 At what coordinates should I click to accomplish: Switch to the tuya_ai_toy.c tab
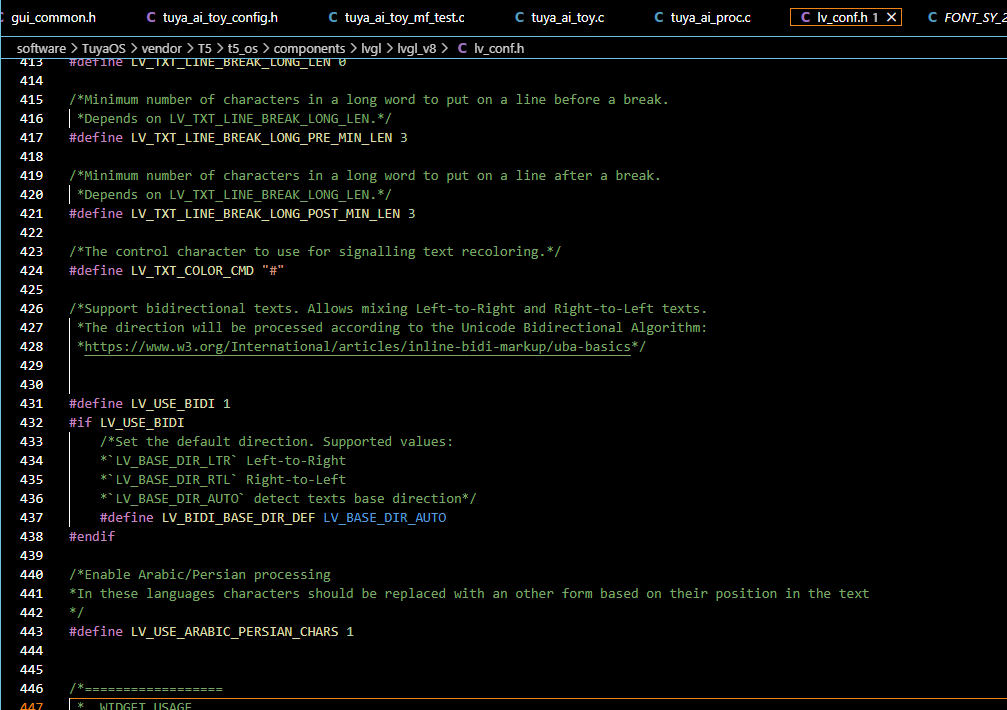(567, 18)
